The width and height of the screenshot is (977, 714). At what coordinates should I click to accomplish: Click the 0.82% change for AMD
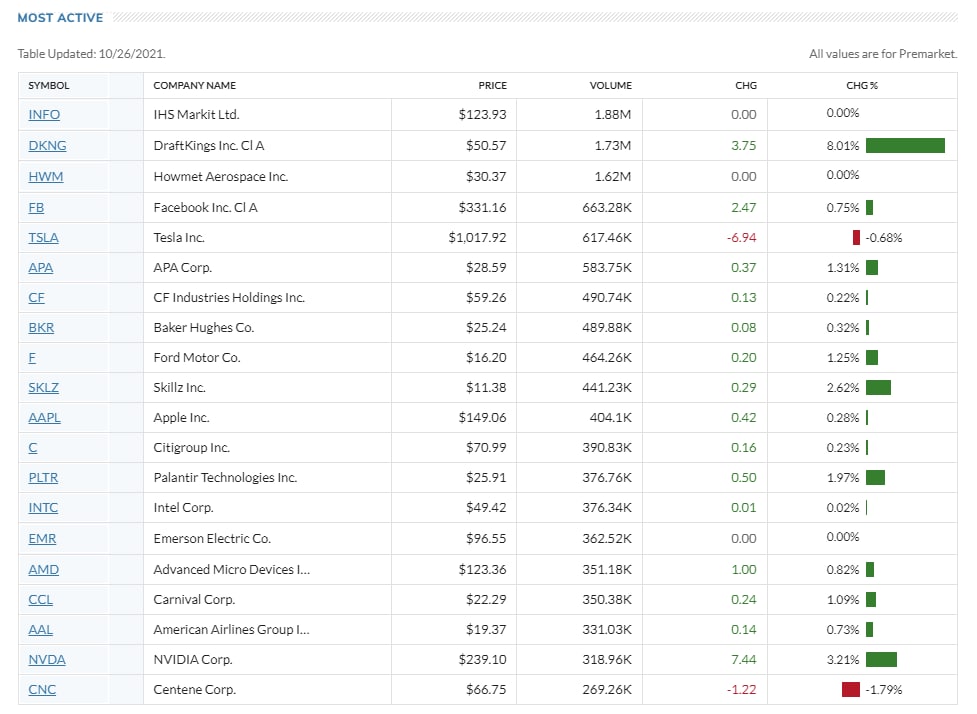pos(842,569)
